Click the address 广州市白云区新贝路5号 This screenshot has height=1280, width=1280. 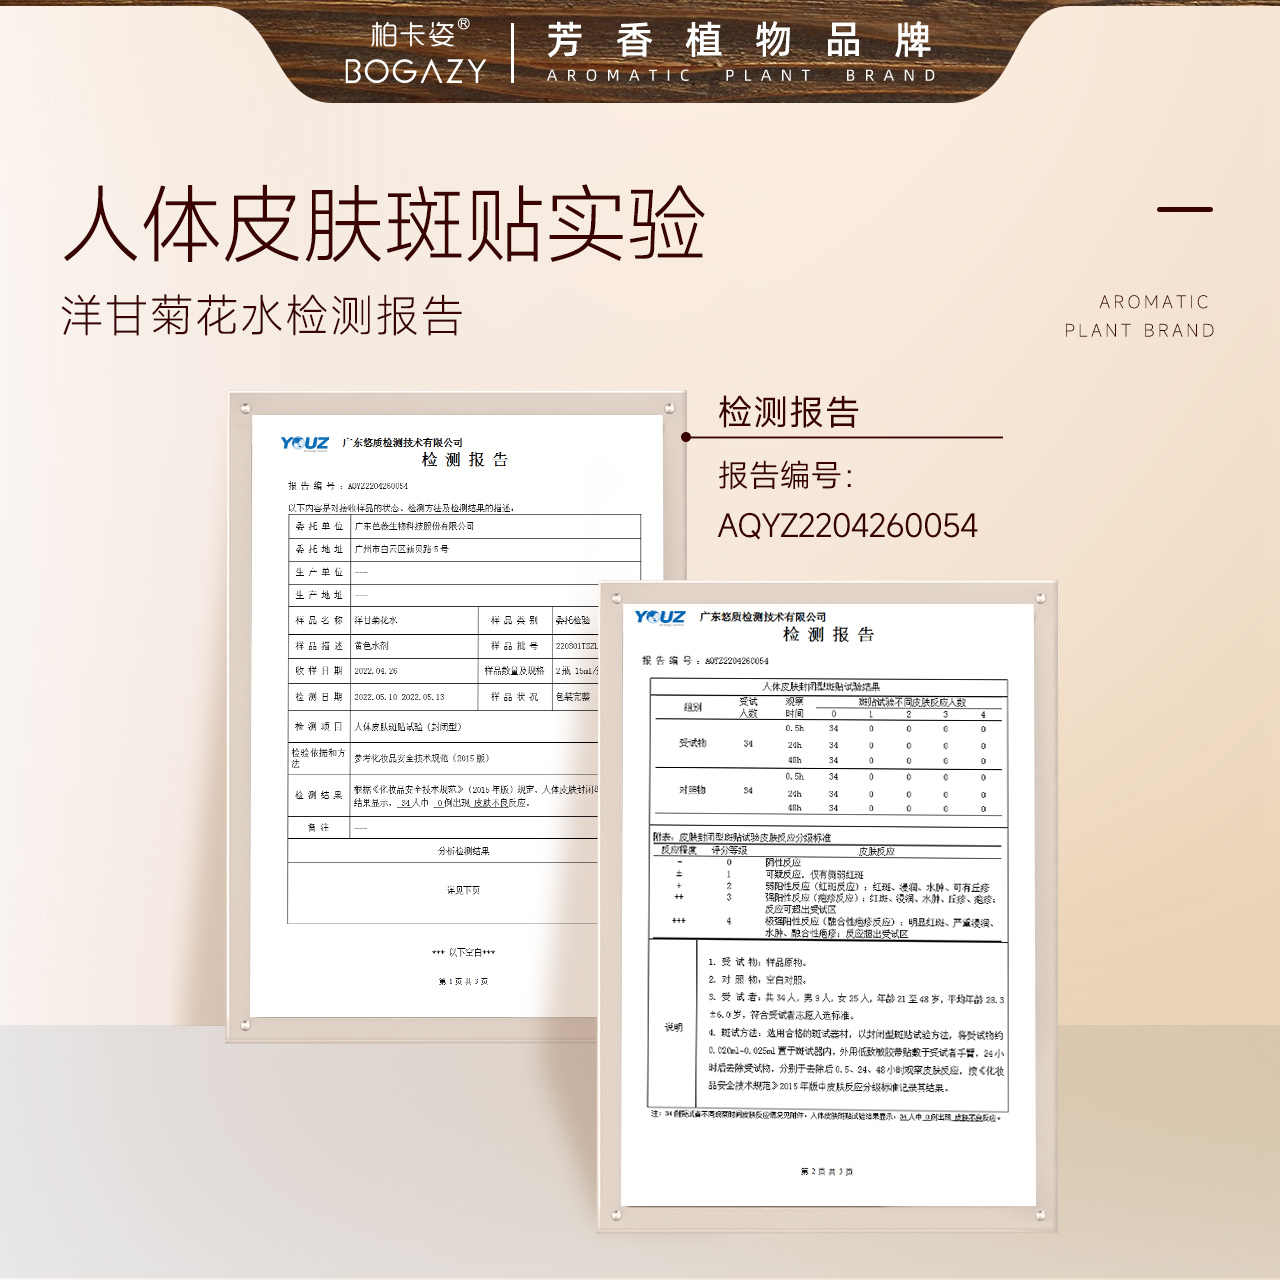(402, 549)
